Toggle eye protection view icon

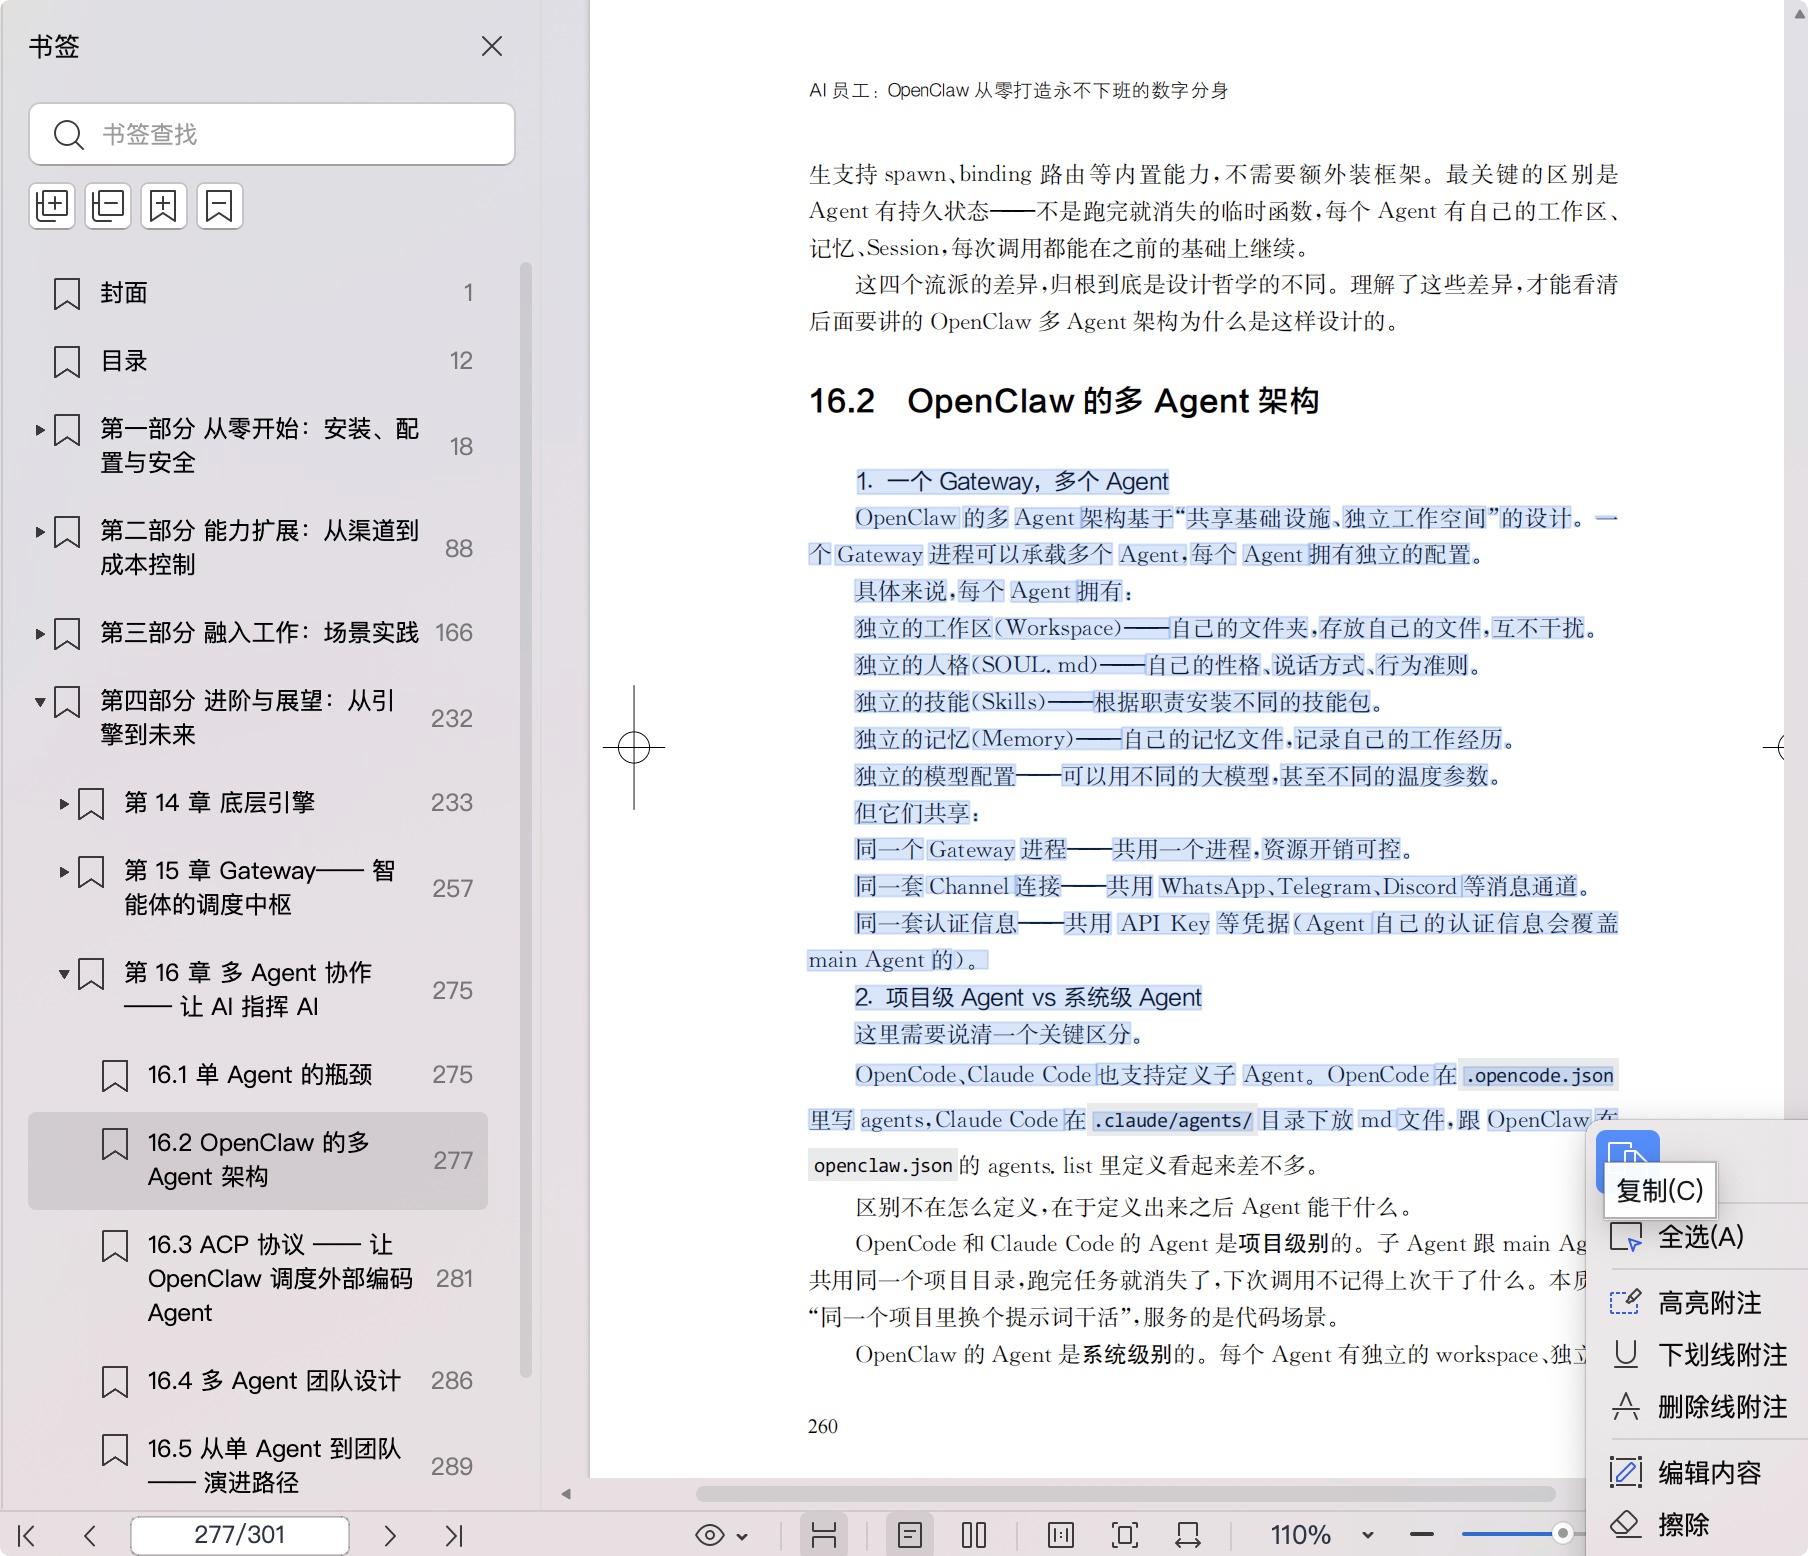tap(710, 1535)
